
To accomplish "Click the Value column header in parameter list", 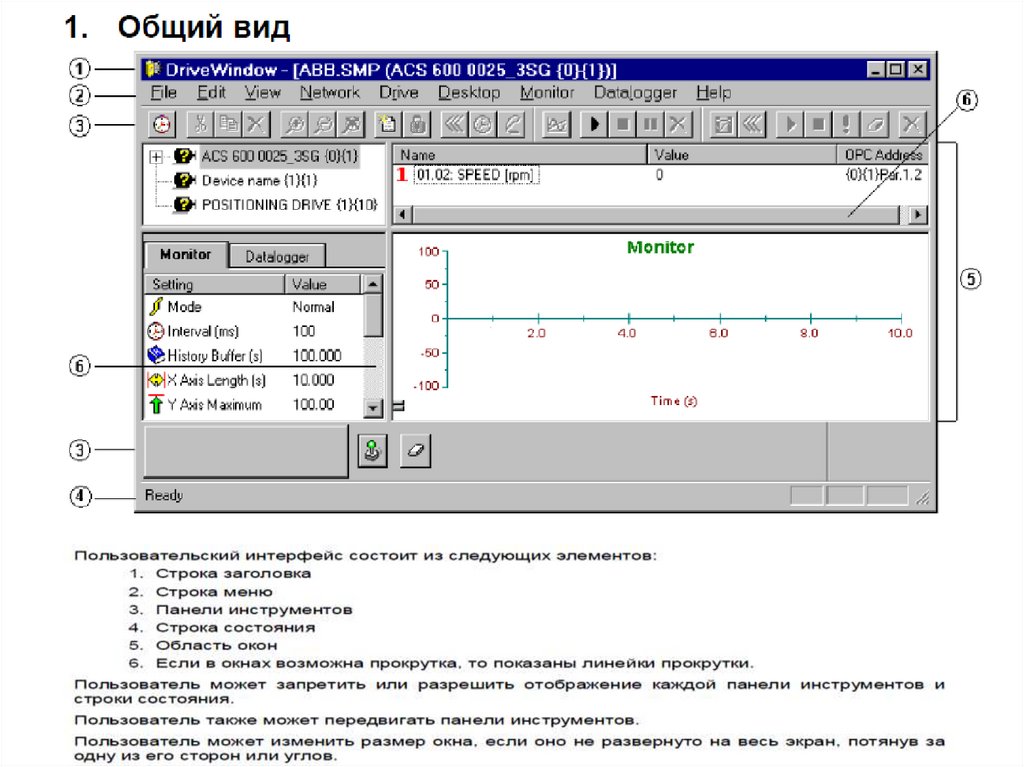I will (x=742, y=155).
